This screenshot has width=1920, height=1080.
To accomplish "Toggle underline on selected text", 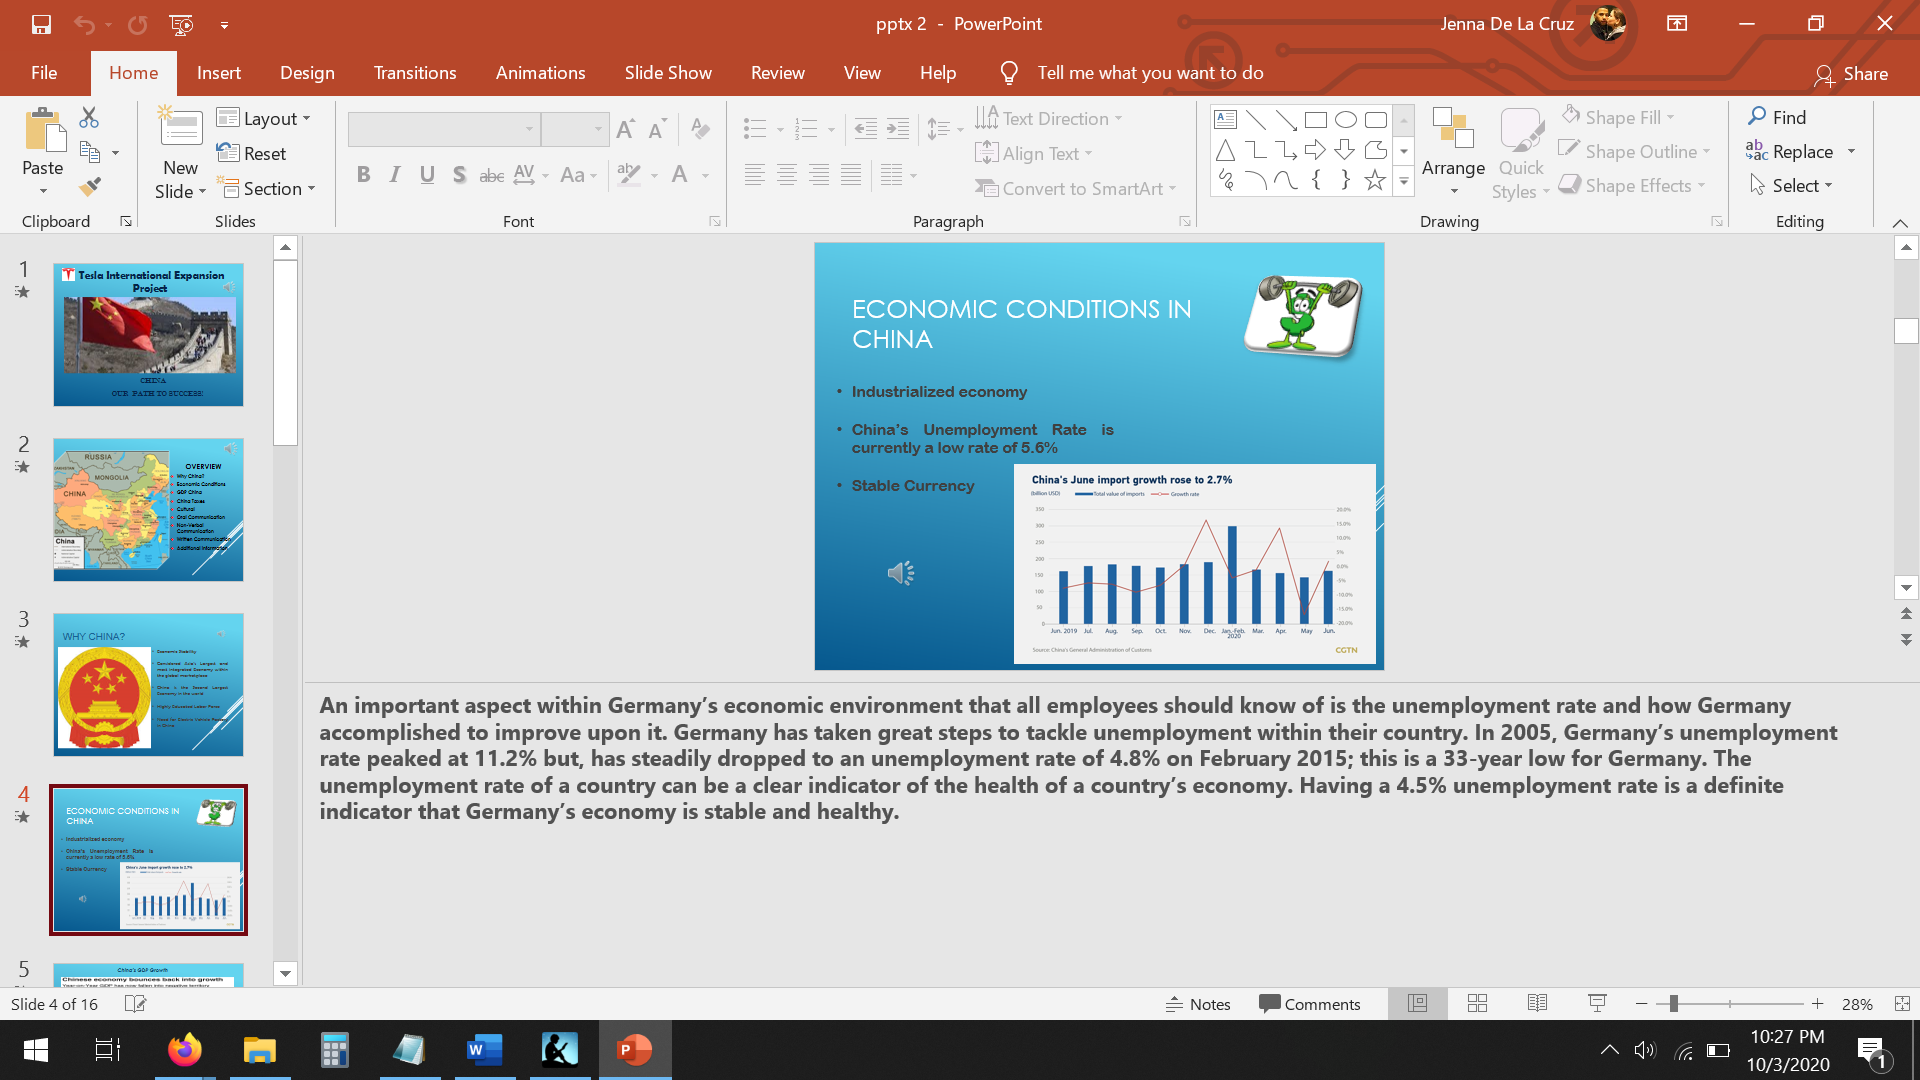I will pos(428,174).
